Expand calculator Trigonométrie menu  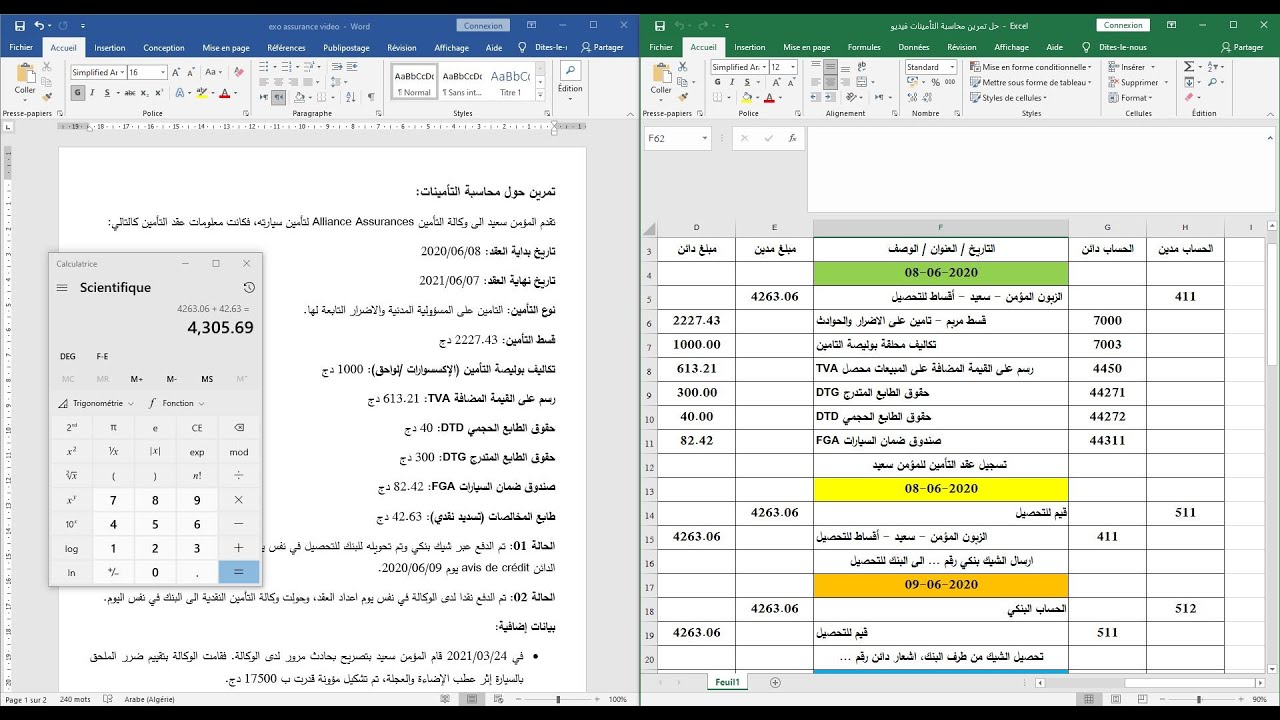(97, 403)
